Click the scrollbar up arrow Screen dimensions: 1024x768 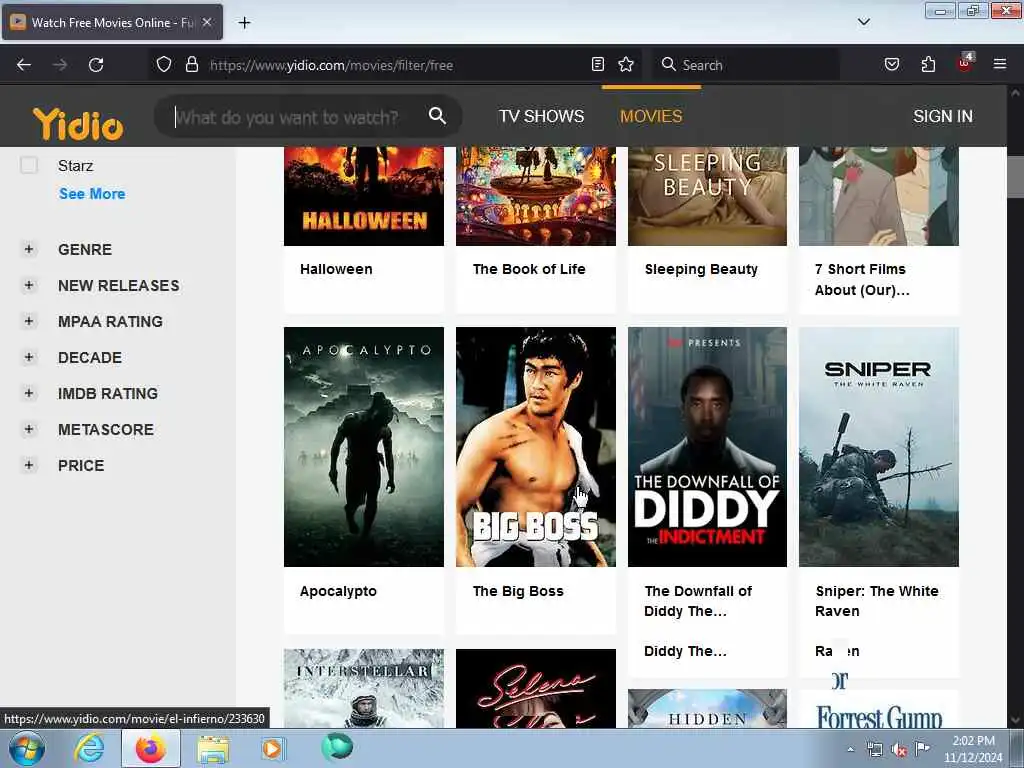click(x=1015, y=93)
